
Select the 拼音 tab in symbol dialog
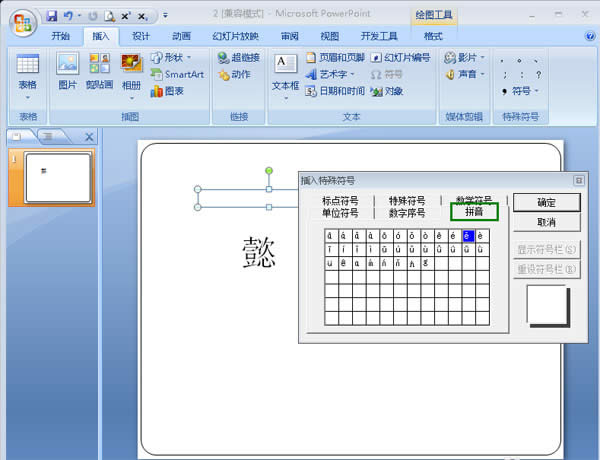click(474, 212)
